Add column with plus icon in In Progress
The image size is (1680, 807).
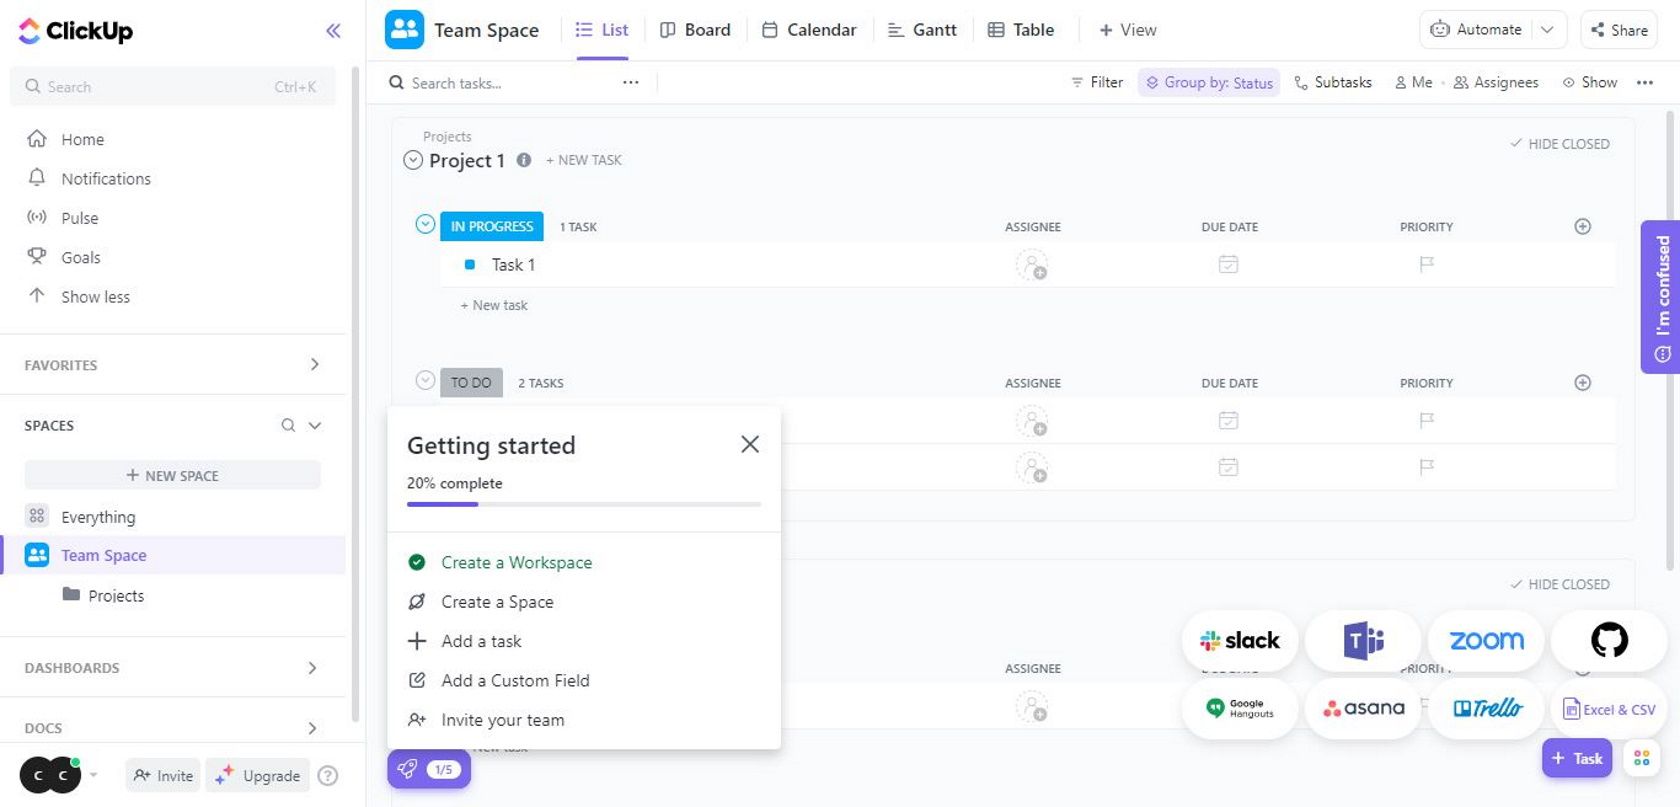click(x=1582, y=227)
